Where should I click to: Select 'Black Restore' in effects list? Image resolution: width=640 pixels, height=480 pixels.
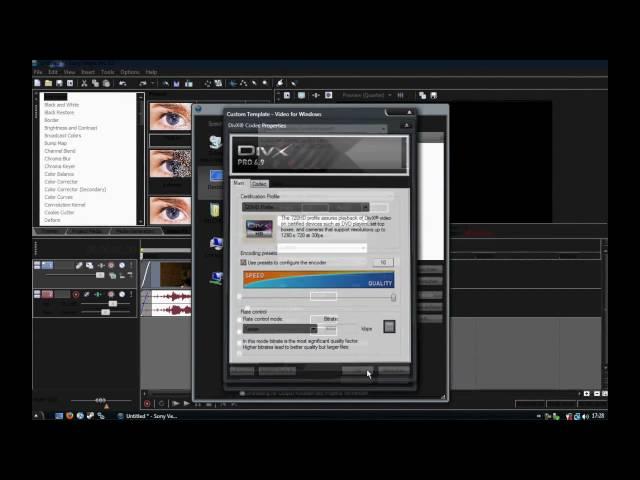point(59,112)
